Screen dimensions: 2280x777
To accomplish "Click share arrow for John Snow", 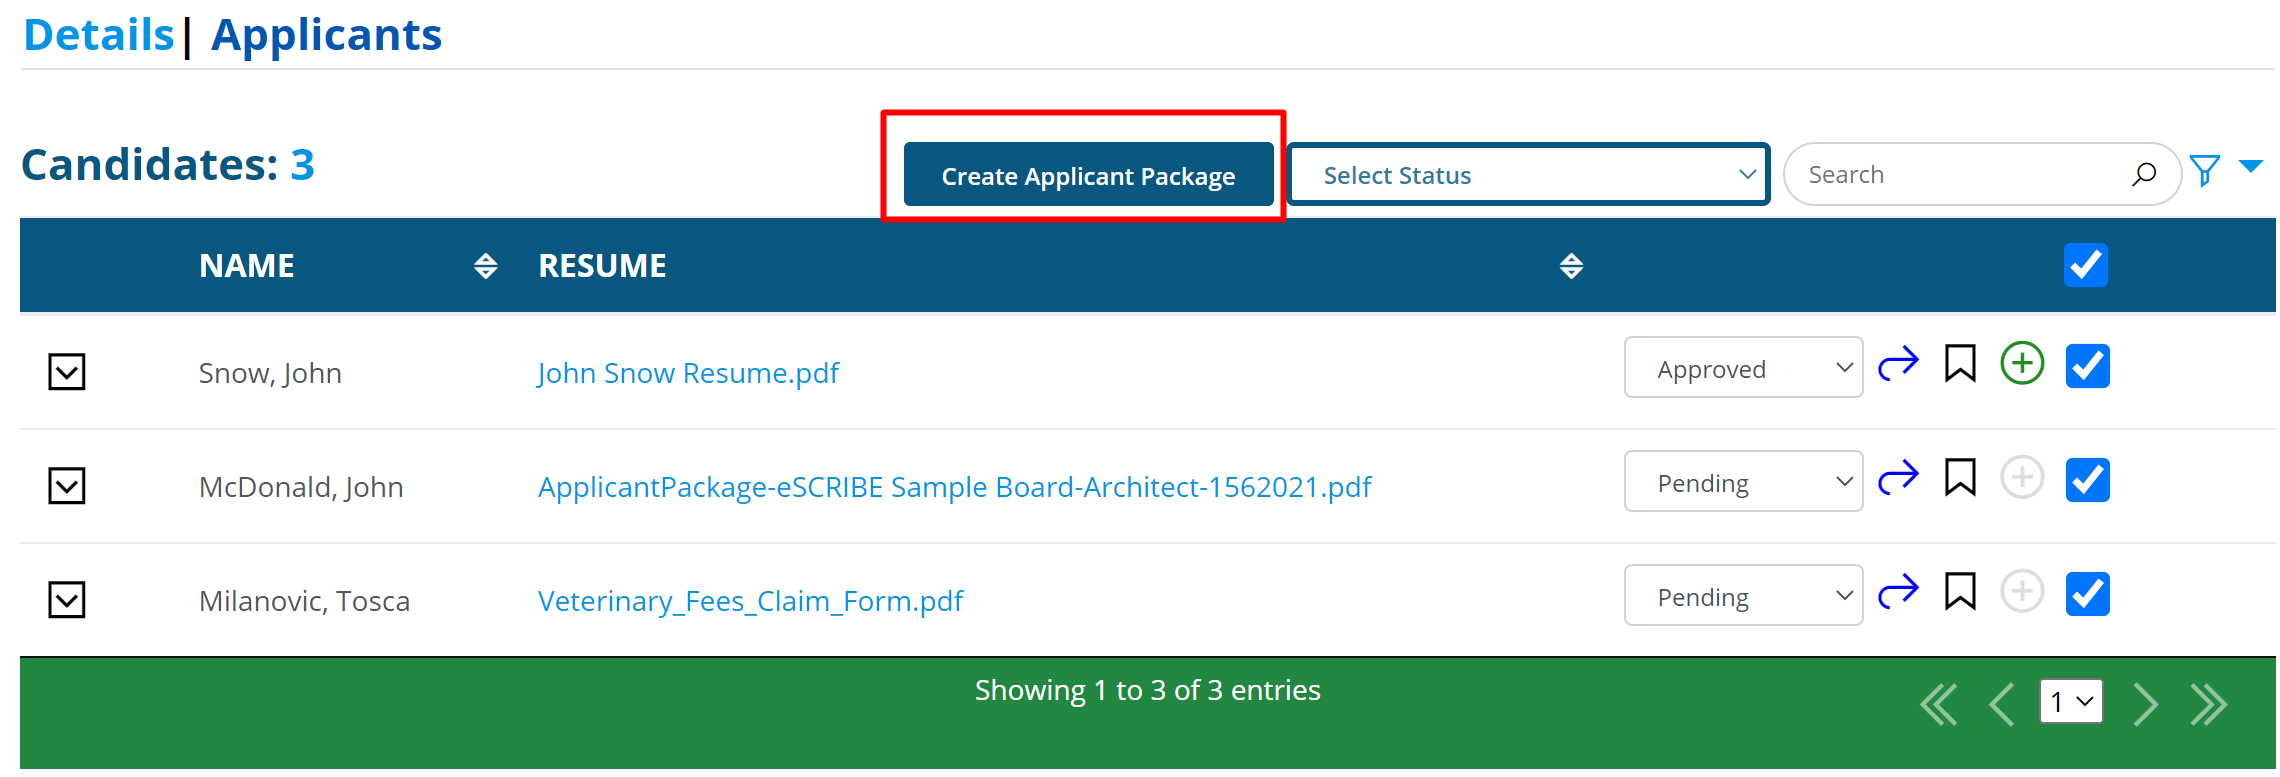I will [x=1897, y=365].
